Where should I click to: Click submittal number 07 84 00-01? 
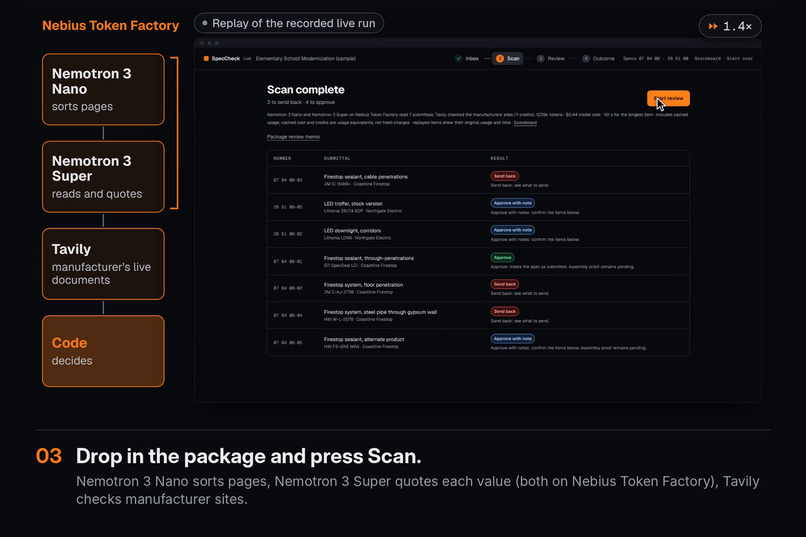pos(288,262)
